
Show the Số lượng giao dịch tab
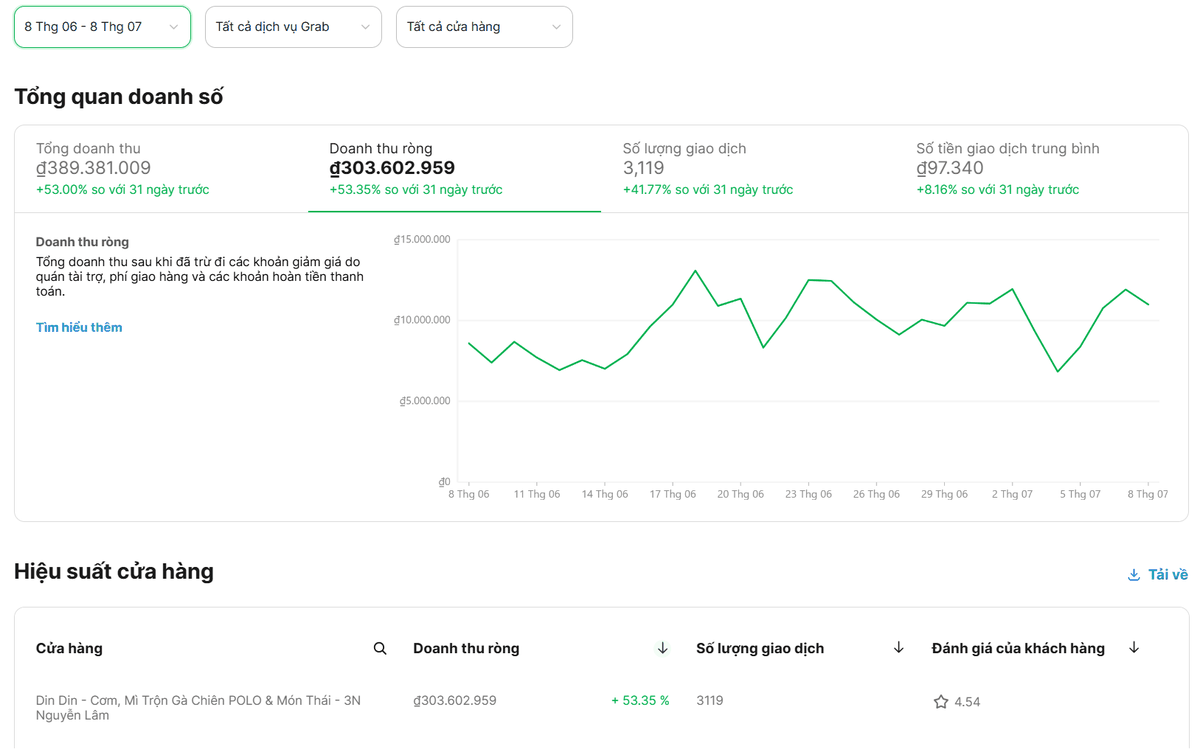coord(747,169)
